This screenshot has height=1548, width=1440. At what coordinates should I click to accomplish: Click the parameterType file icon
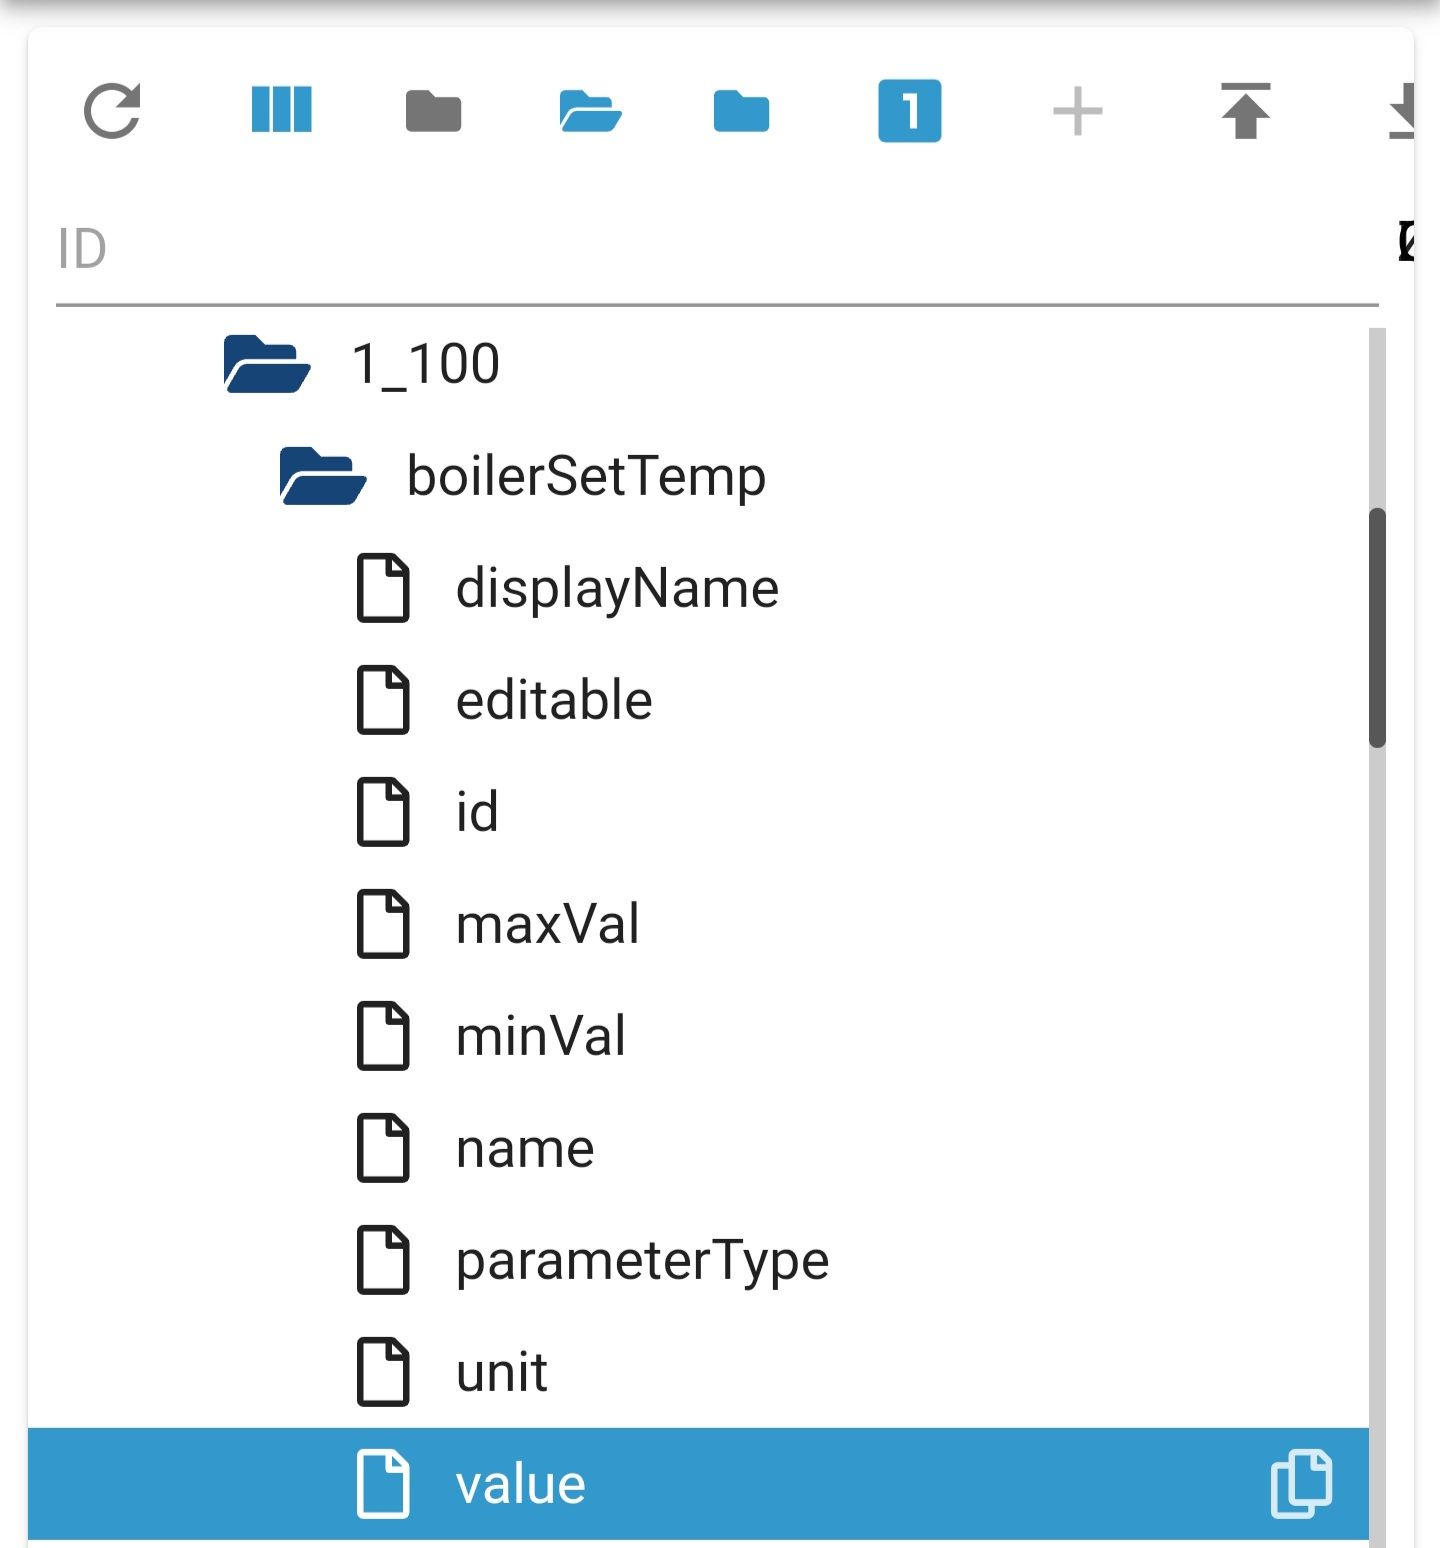click(x=383, y=1260)
